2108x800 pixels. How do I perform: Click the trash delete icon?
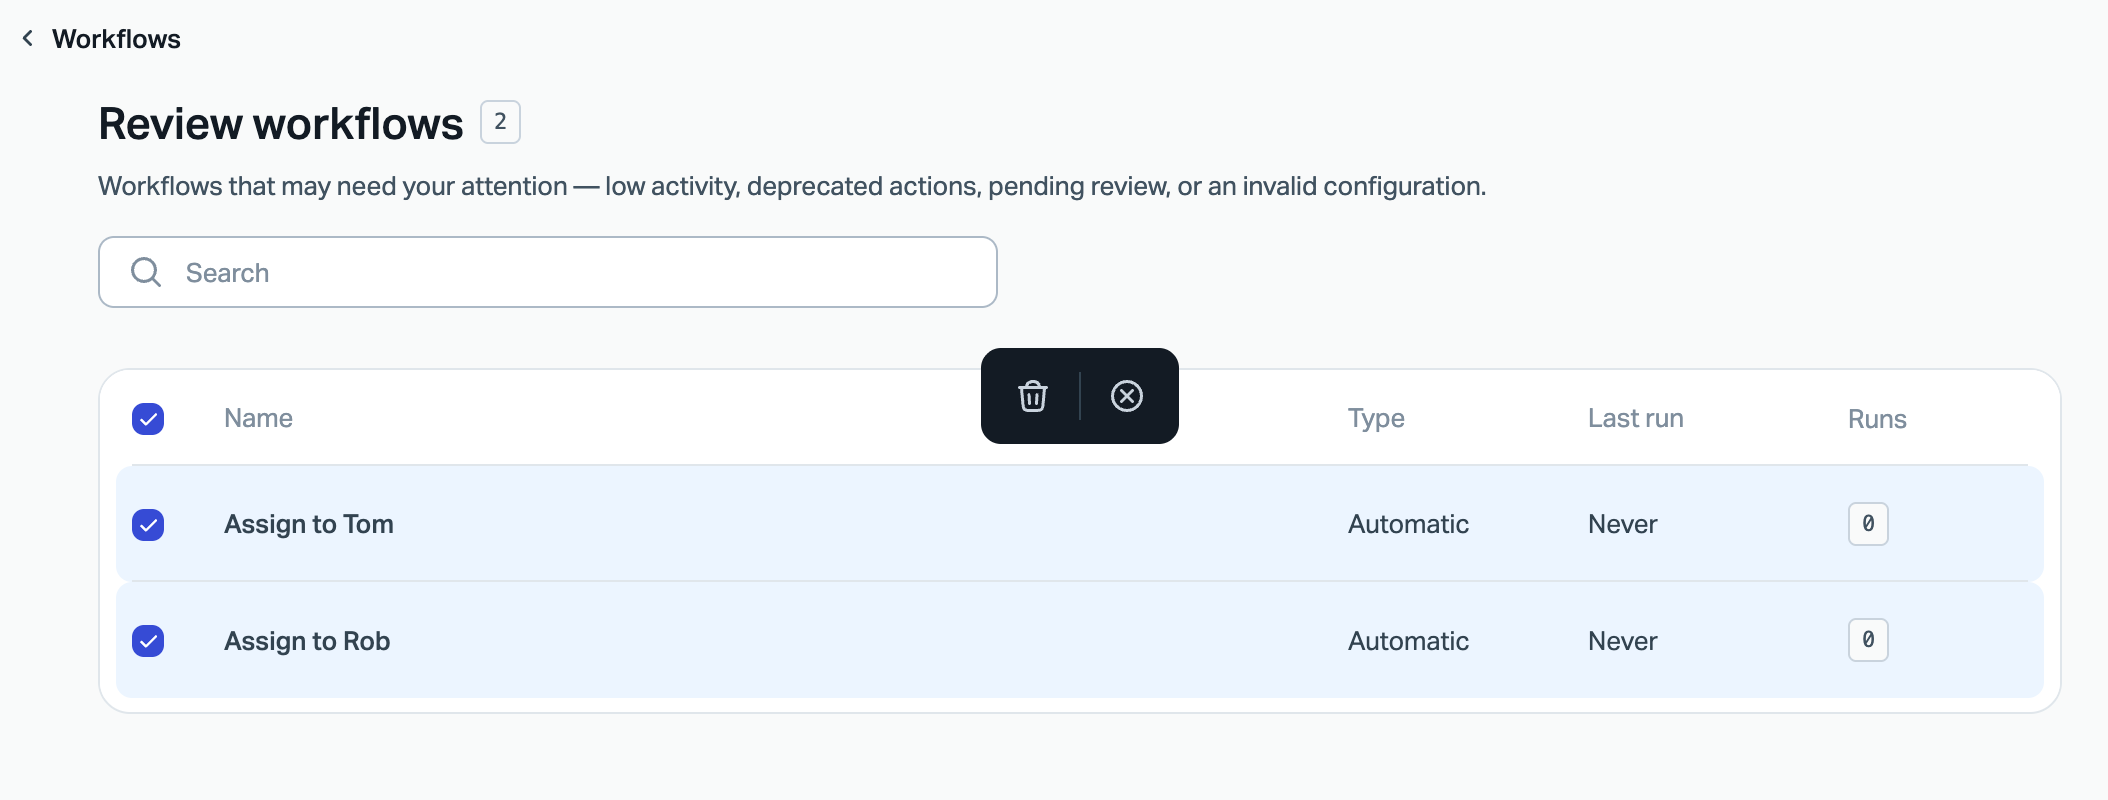point(1033,396)
